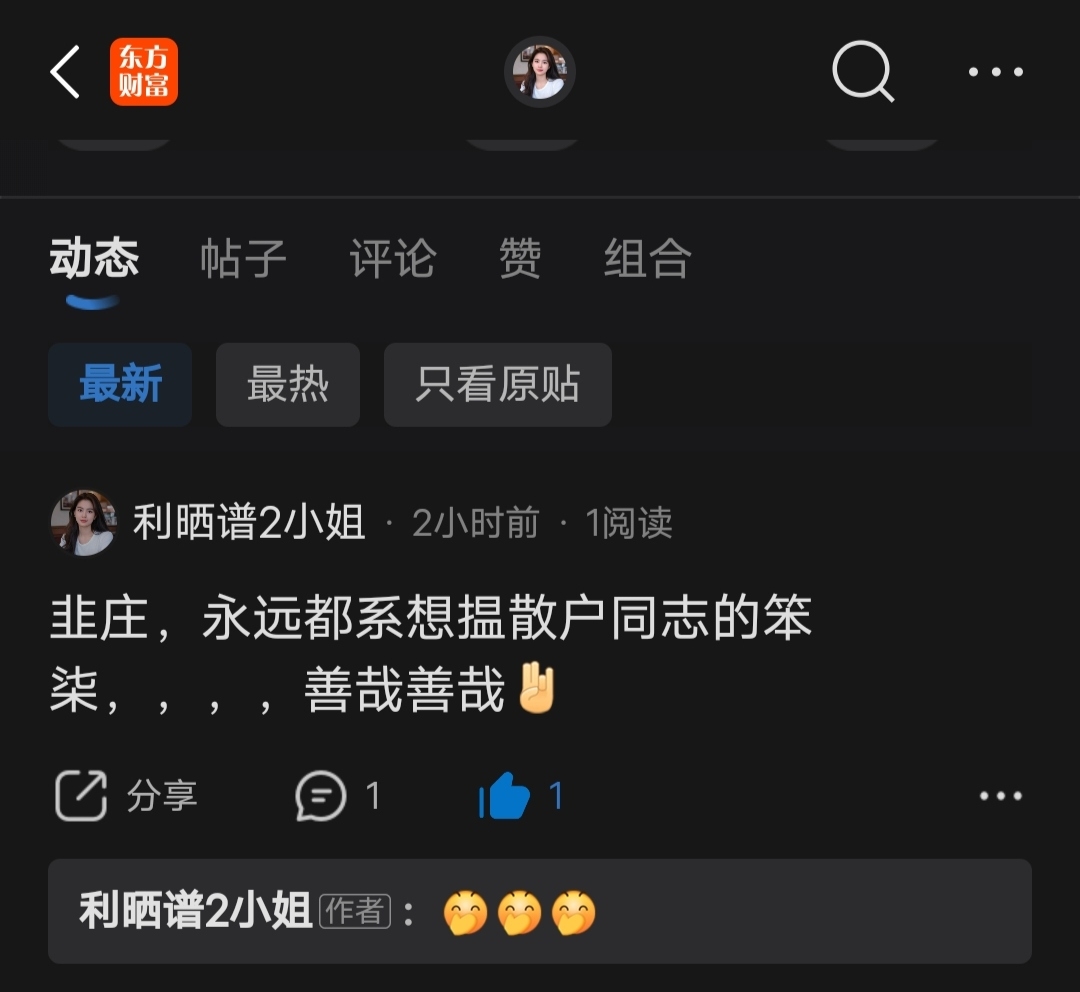Open the 东方财富 orange logo
This screenshot has width=1080, height=992.
point(144,72)
